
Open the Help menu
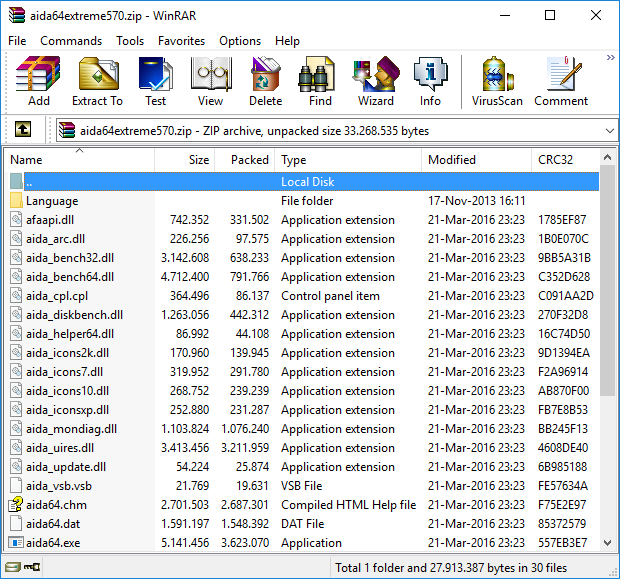[287, 41]
